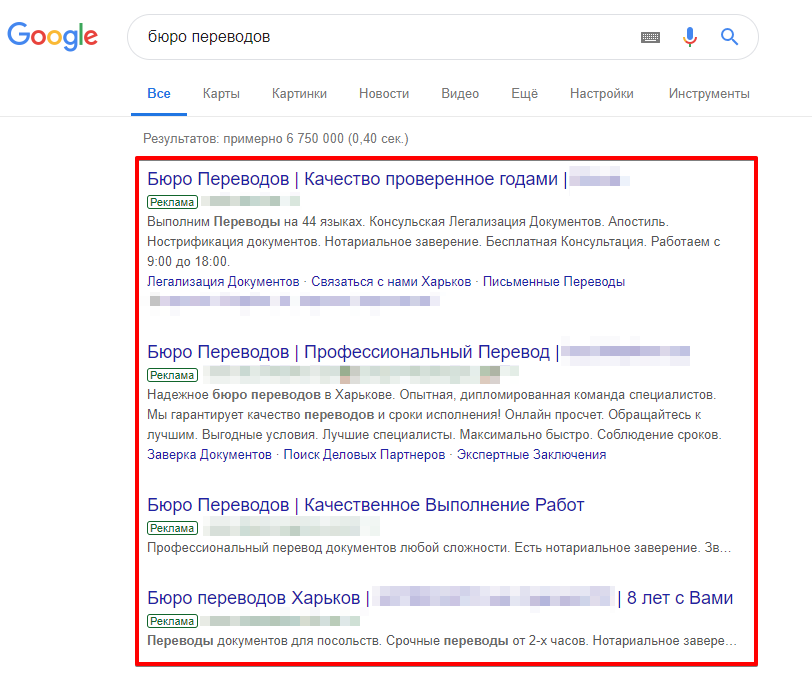The height and width of the screenshot is (676, 812).
Task: Activate voice search with the microphone icon
Action: 690,36
